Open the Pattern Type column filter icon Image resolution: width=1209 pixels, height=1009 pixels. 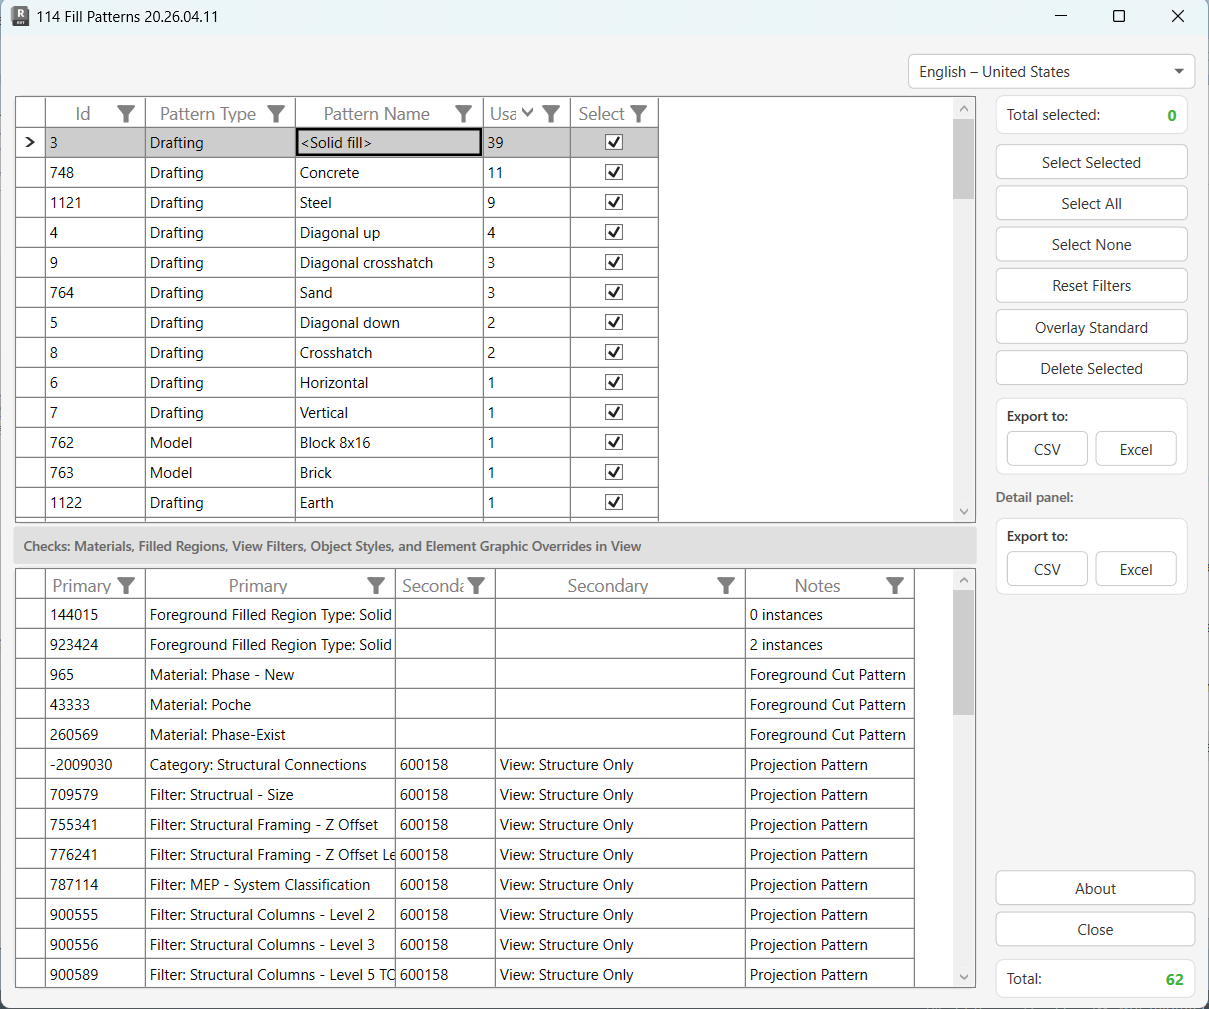click(277, 113)
